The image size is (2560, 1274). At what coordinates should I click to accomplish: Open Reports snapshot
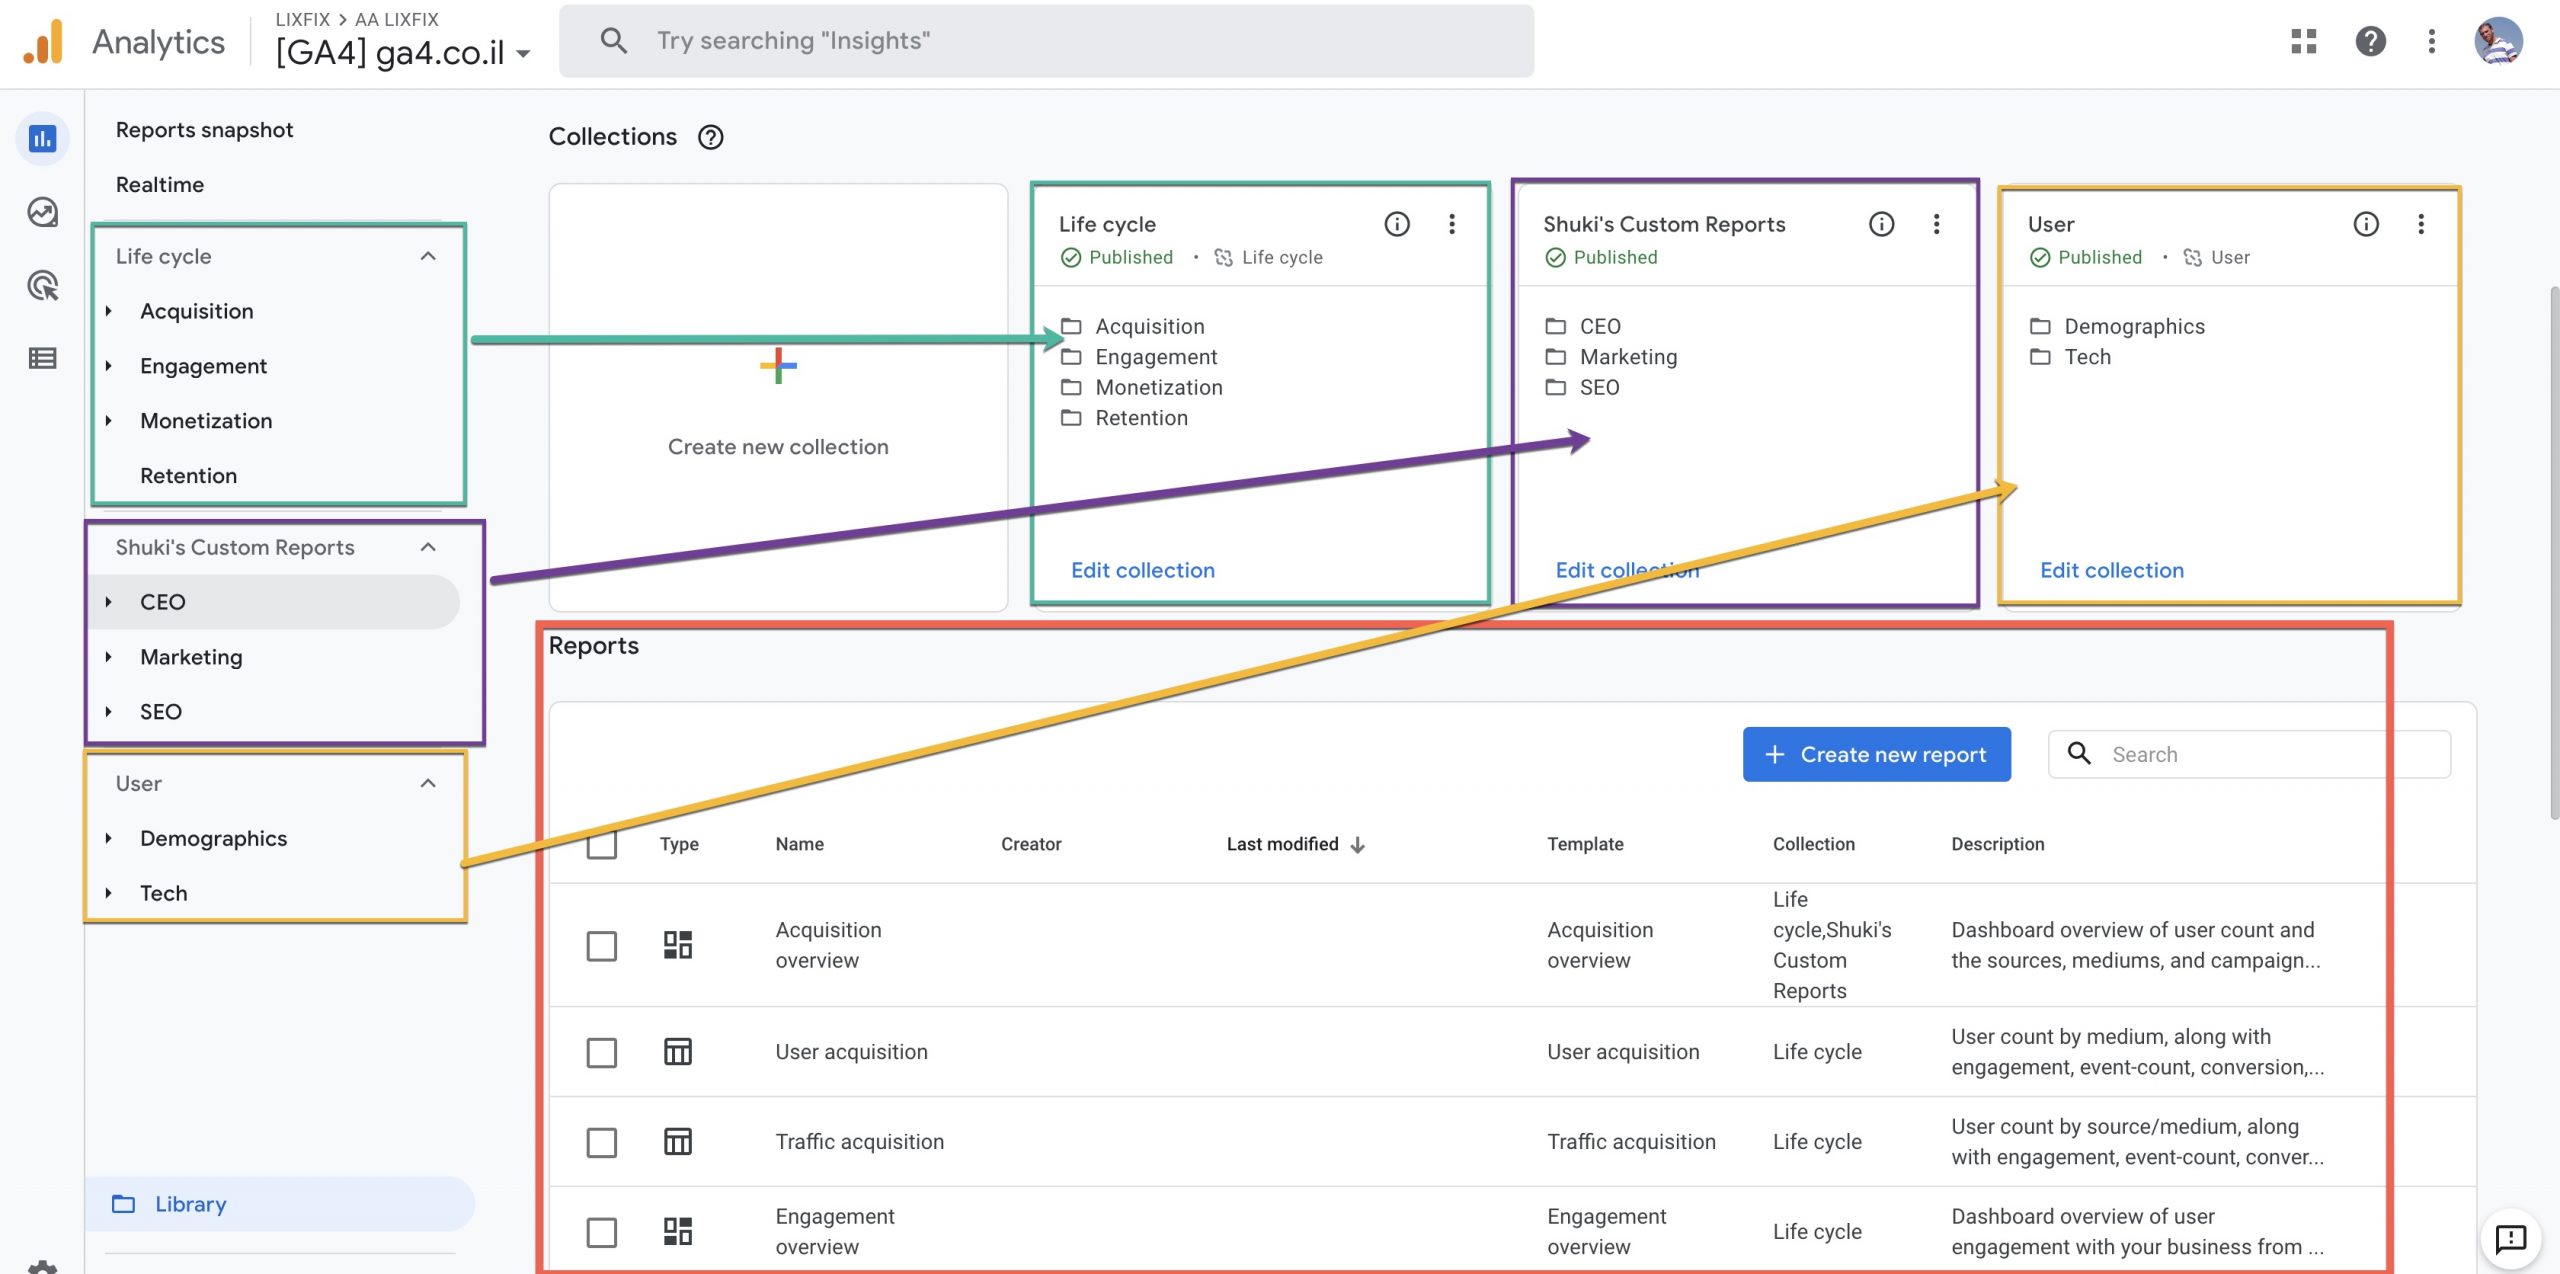tap(204, 130)
